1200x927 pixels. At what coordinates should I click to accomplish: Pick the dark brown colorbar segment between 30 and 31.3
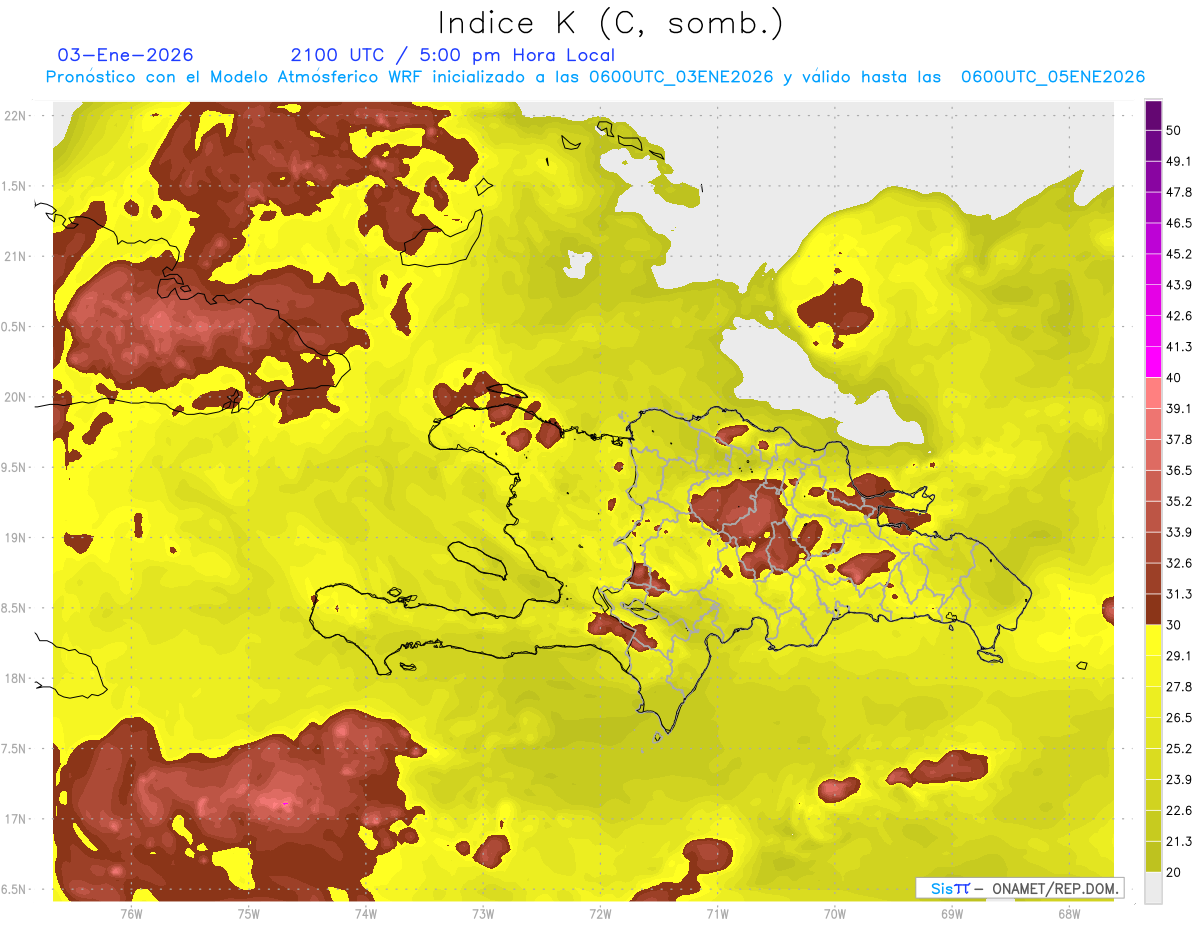tap(1154, 610)
